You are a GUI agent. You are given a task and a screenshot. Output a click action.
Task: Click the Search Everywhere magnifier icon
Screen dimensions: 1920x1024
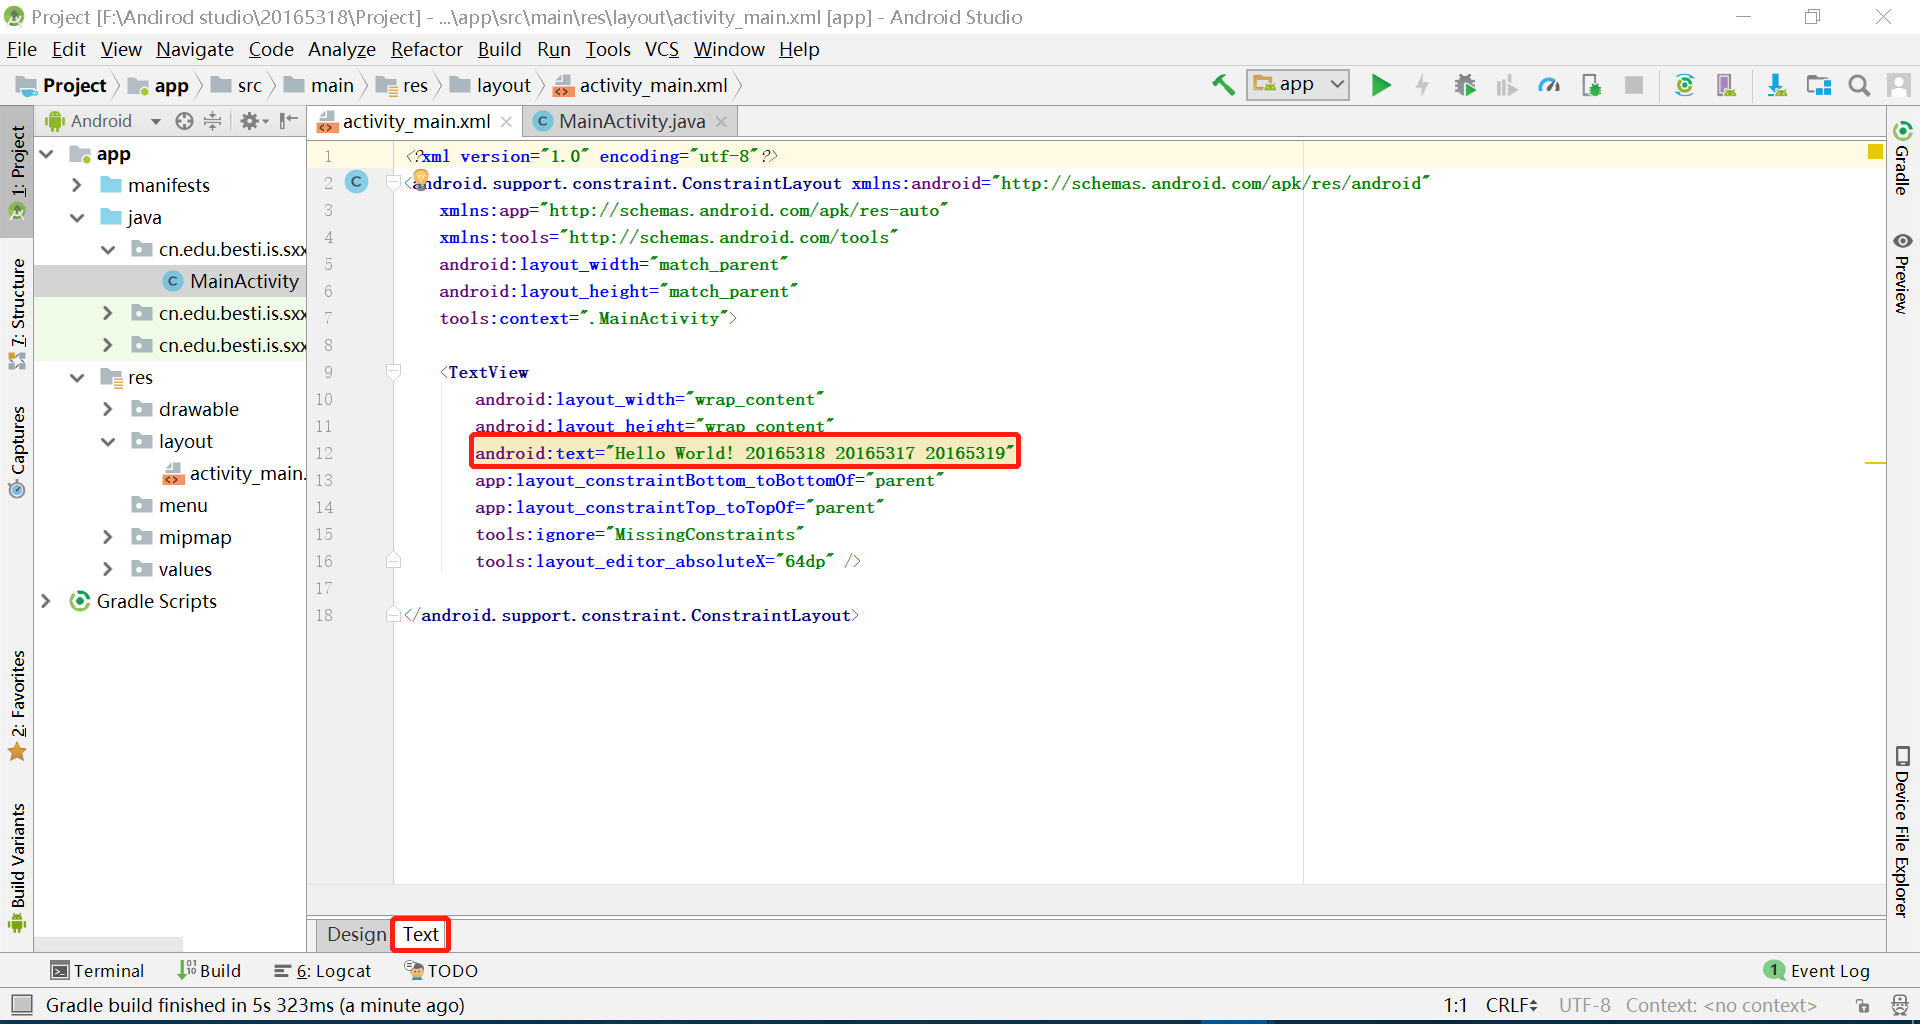[x=1859, y=85]
